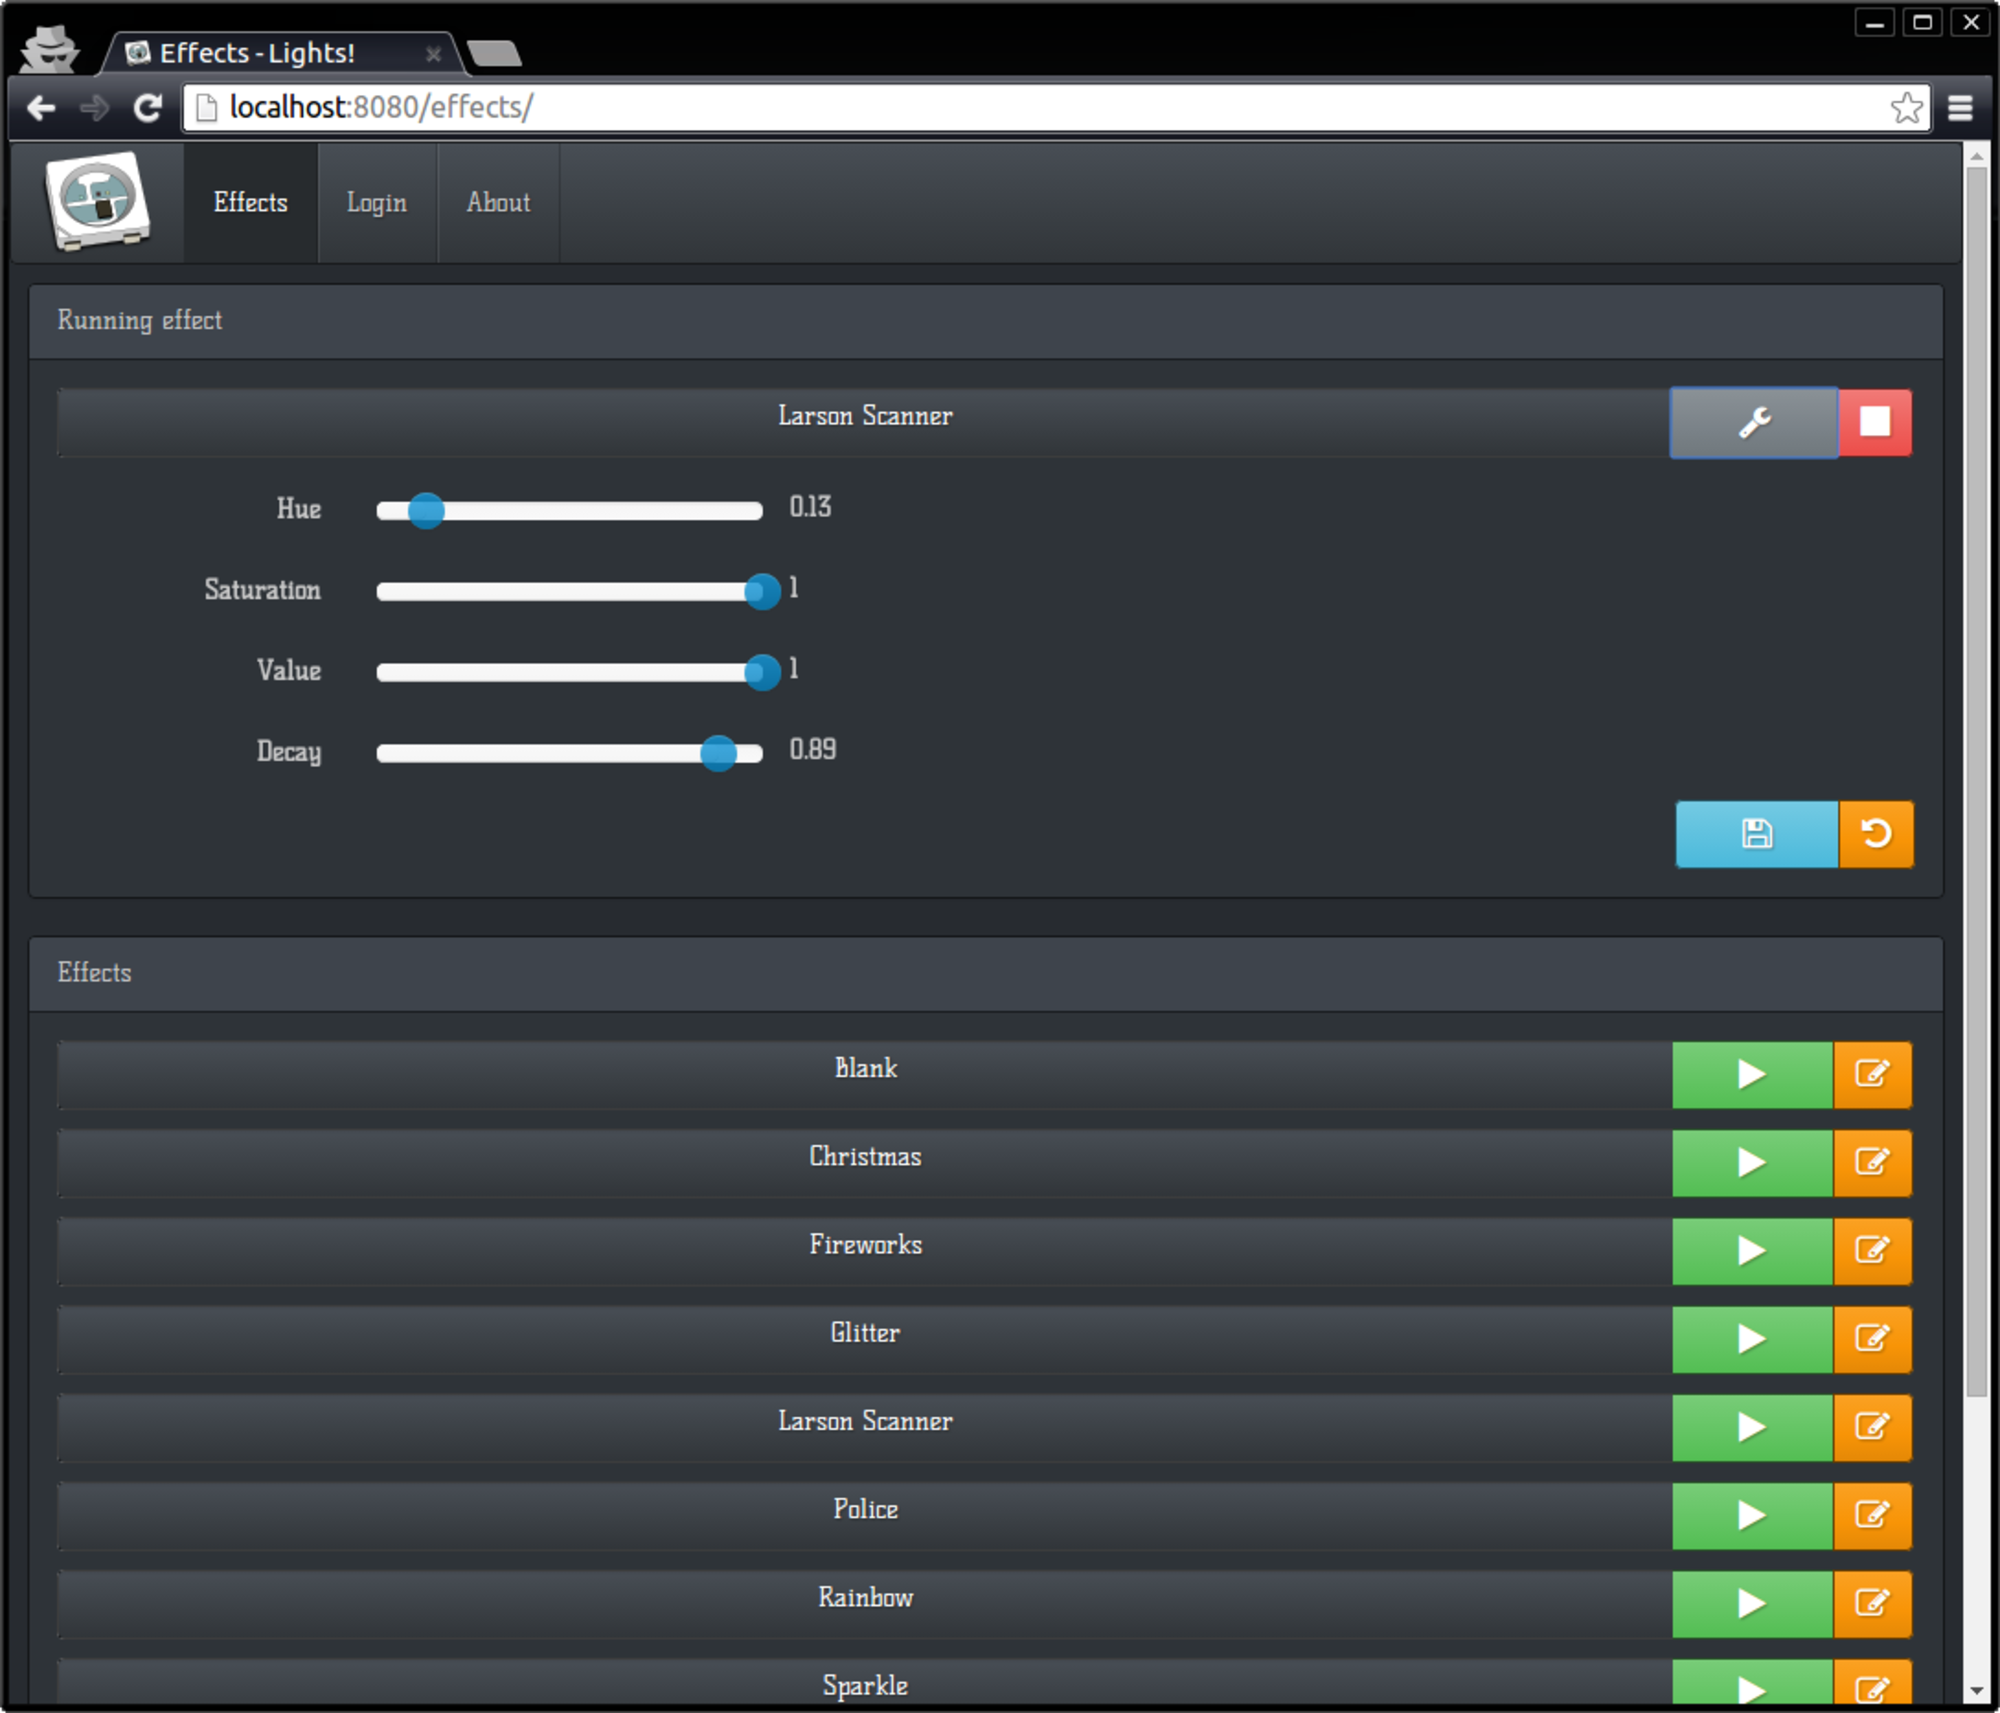Run the Fireworks effect
Image resolution: width=2000 pixels, height=1713 pixels.
tap(1752, 1251)
